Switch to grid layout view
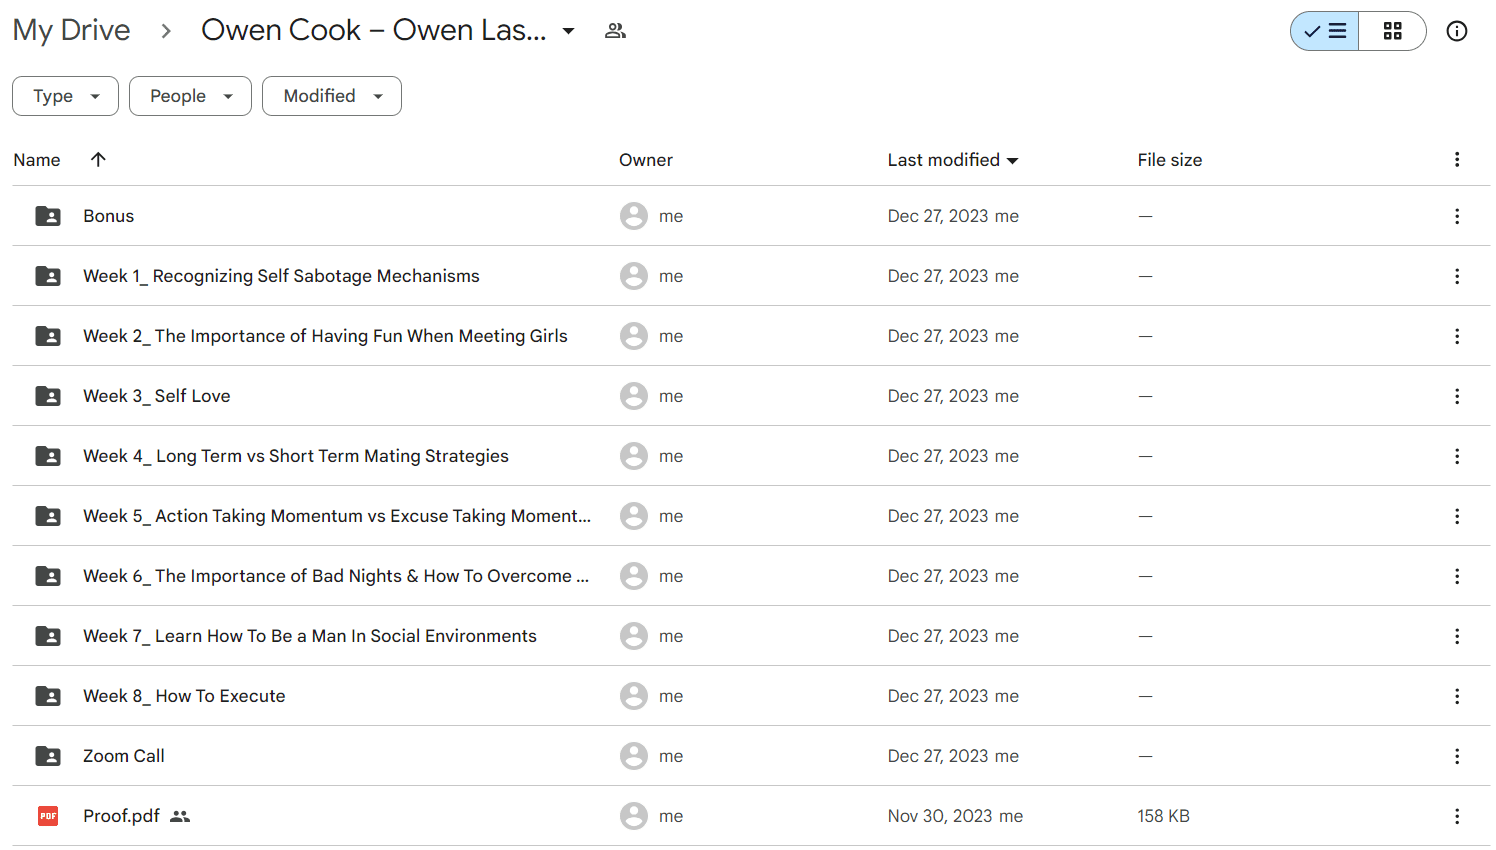The image size is (1496, 850). coord(1392,31)
